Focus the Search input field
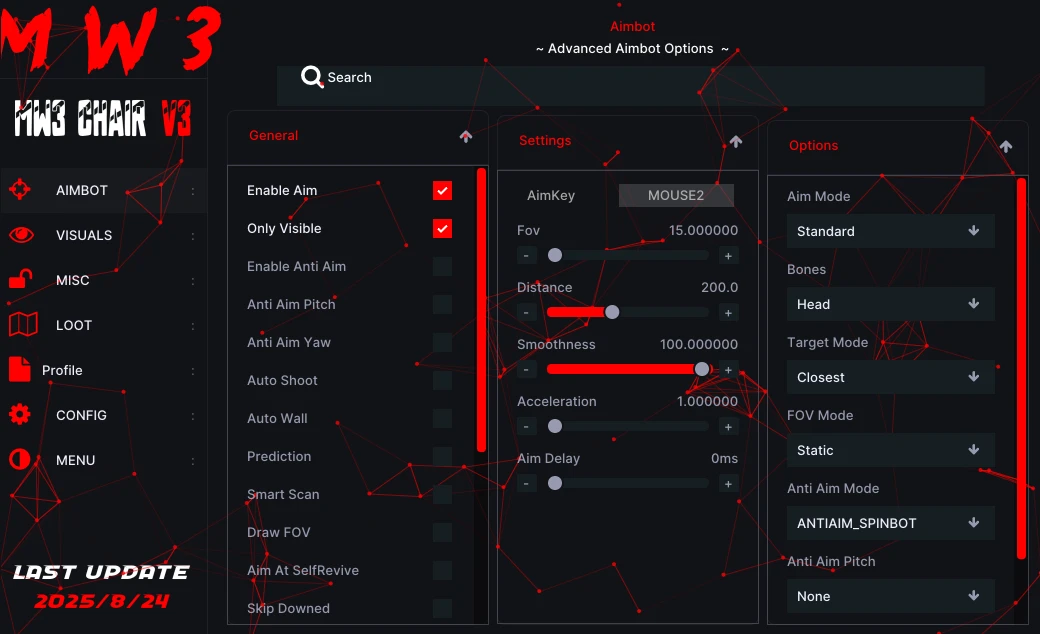The height and width of the screenshot is (634, 1040). pos(631,86)
